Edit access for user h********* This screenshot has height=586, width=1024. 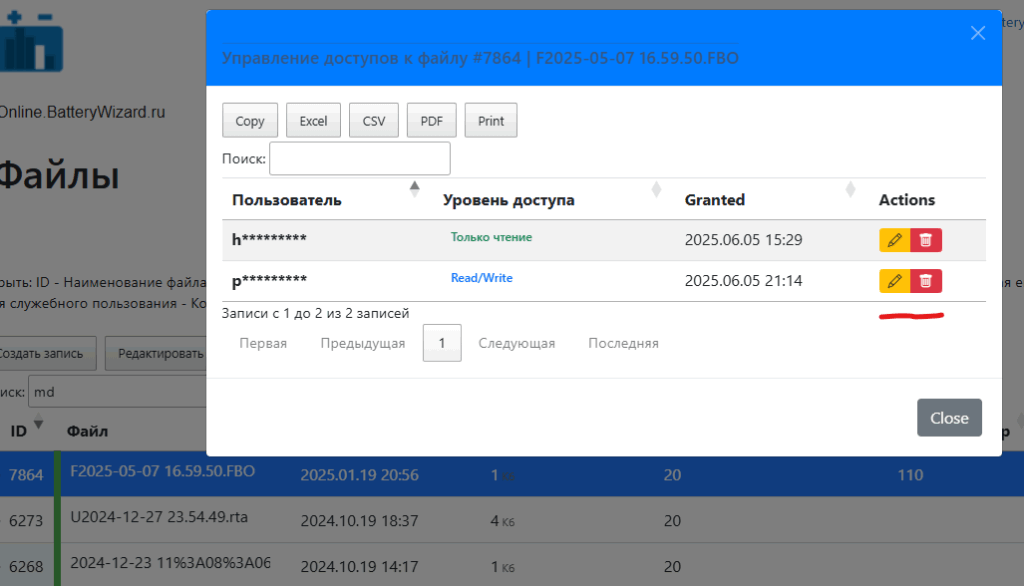point(894,240)
